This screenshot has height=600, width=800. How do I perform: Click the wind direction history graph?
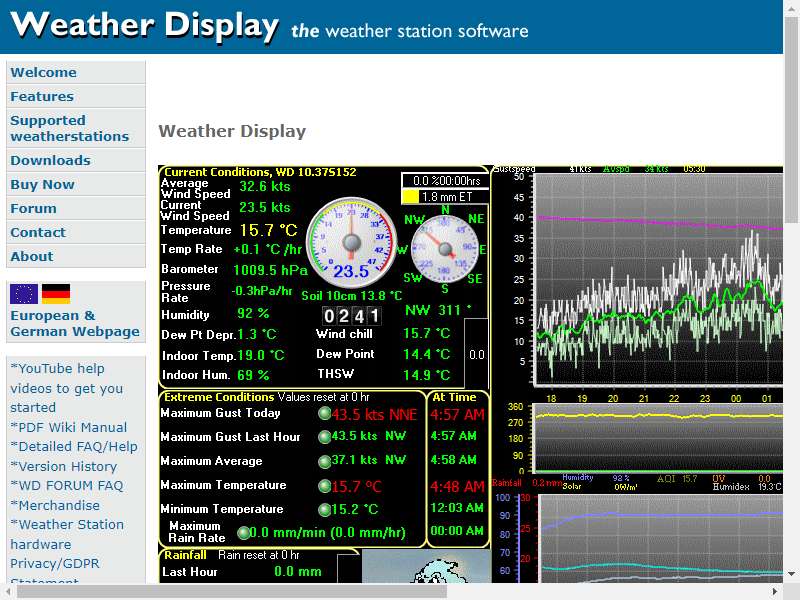pos(658,437)
